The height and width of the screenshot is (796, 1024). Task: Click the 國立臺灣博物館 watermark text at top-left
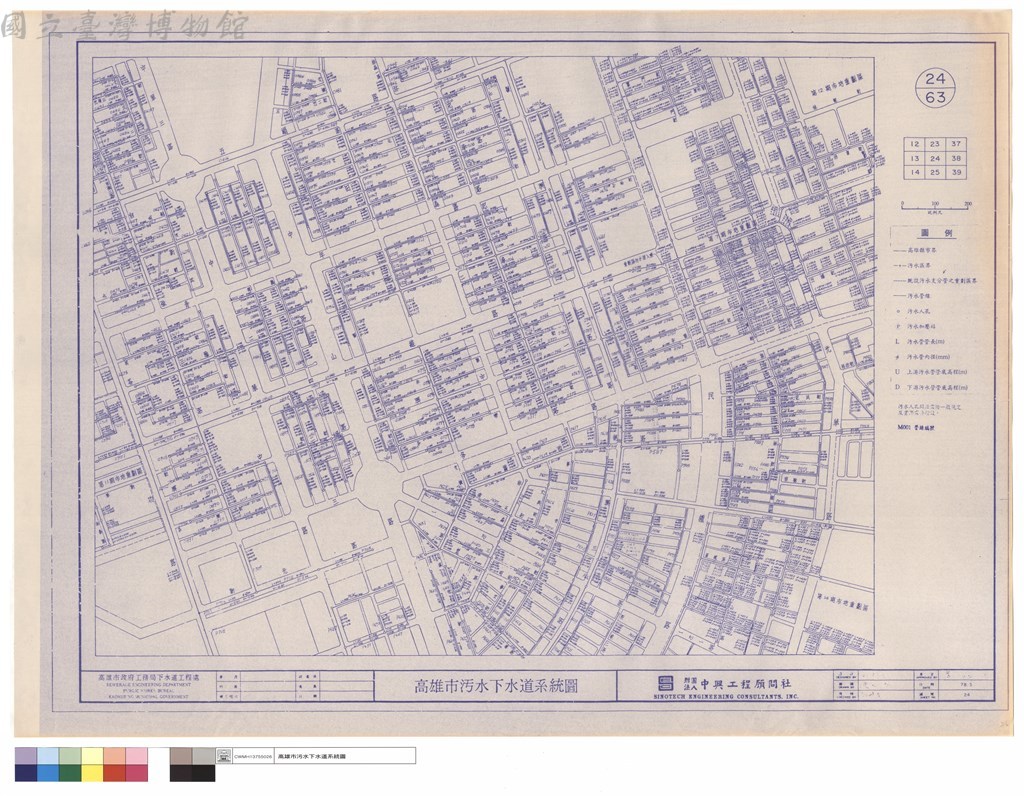point(124,25)
